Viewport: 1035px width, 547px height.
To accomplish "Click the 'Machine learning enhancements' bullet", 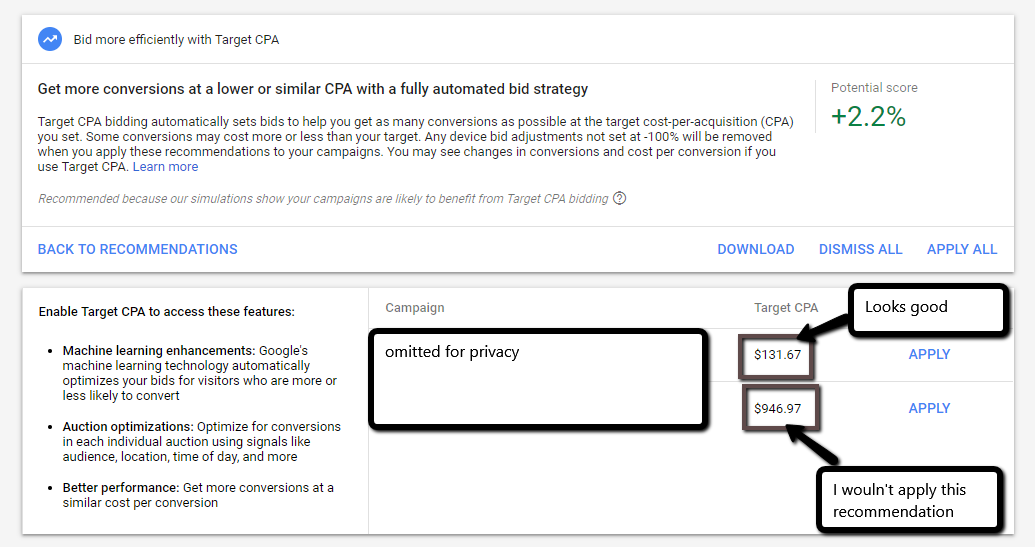I will [200, 373].
